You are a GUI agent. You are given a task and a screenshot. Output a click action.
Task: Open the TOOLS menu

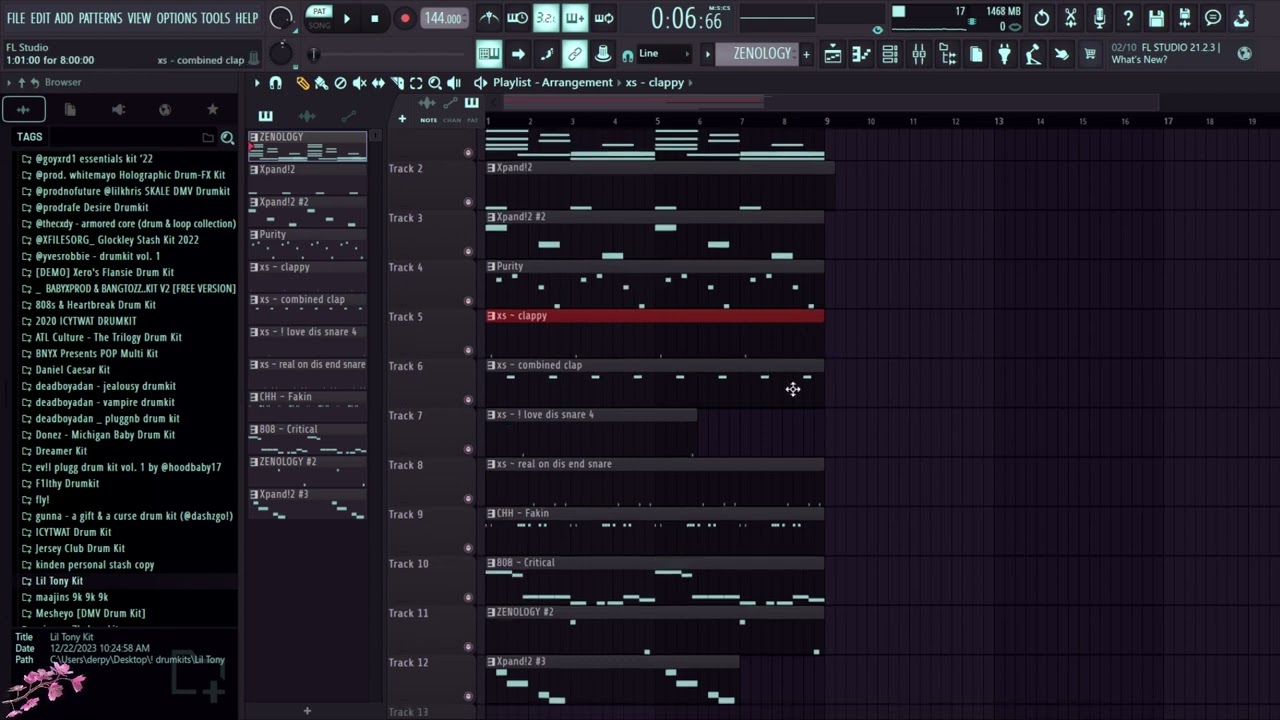click(x=215, y=18)
